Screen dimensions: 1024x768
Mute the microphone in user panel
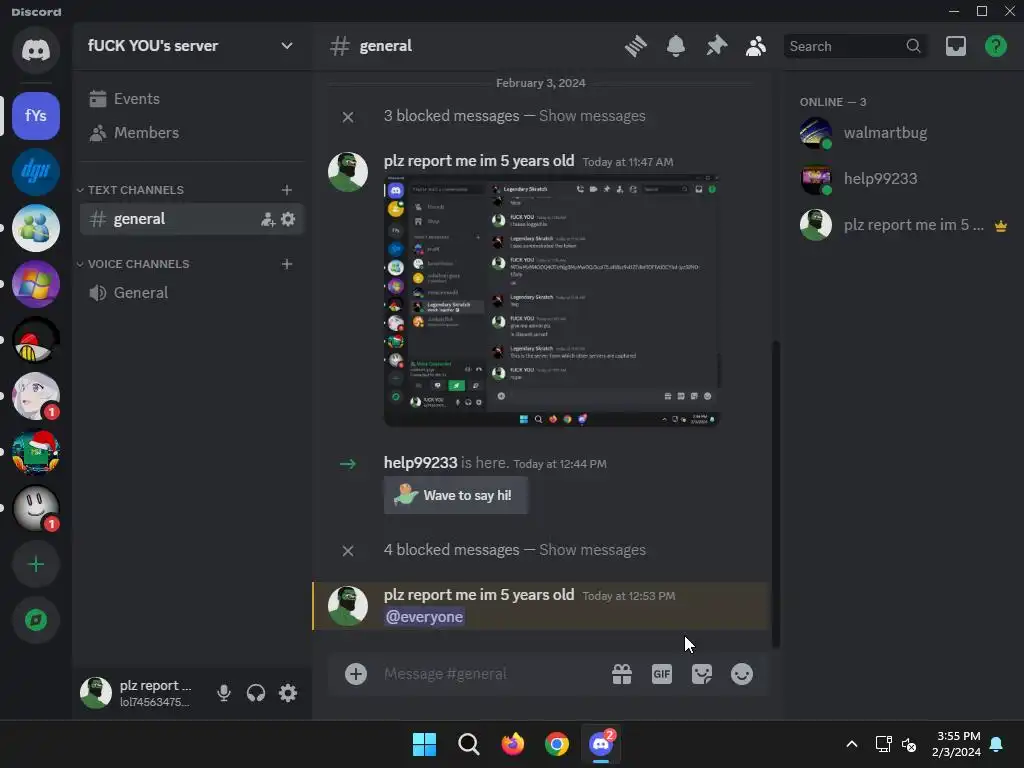[x=223, y=693]
